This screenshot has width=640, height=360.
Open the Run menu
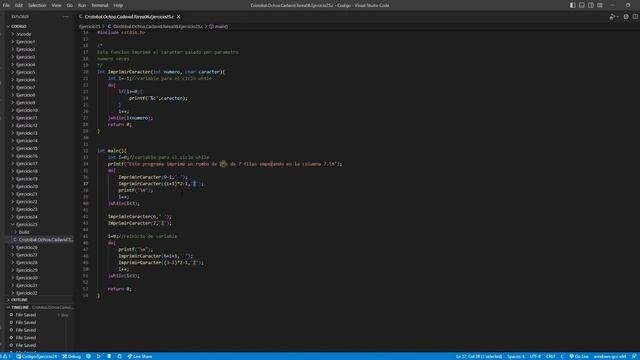point(82,5)
